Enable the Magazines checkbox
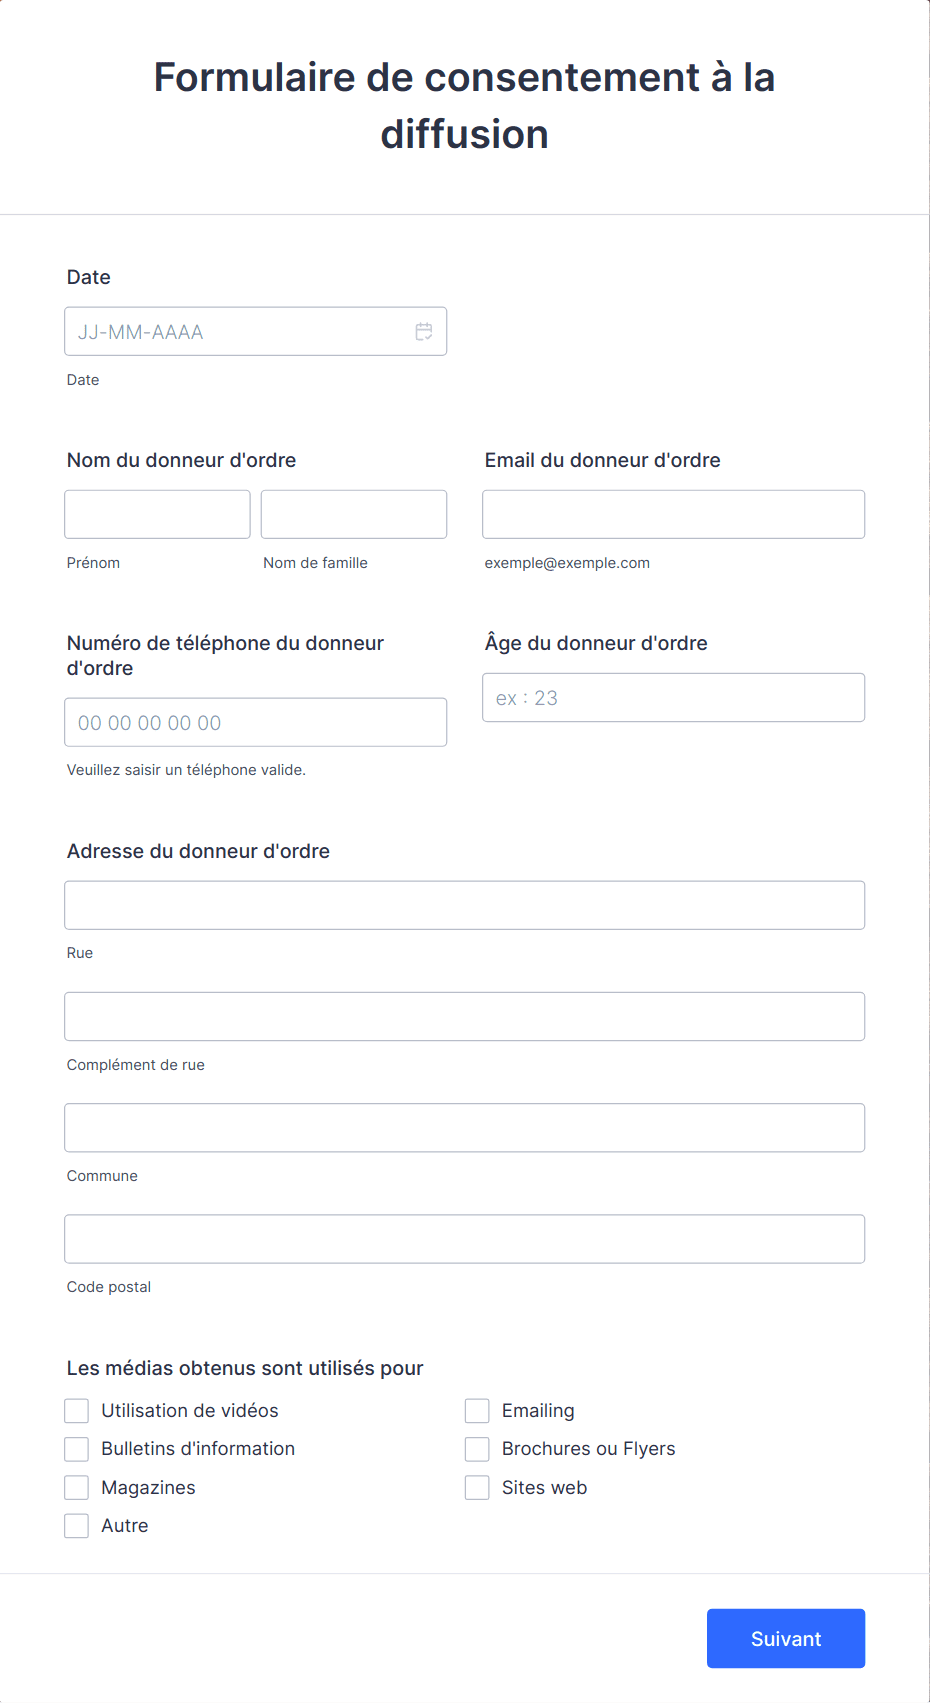Viewport: 930px width, 1703px height. tap(77, 1488)
